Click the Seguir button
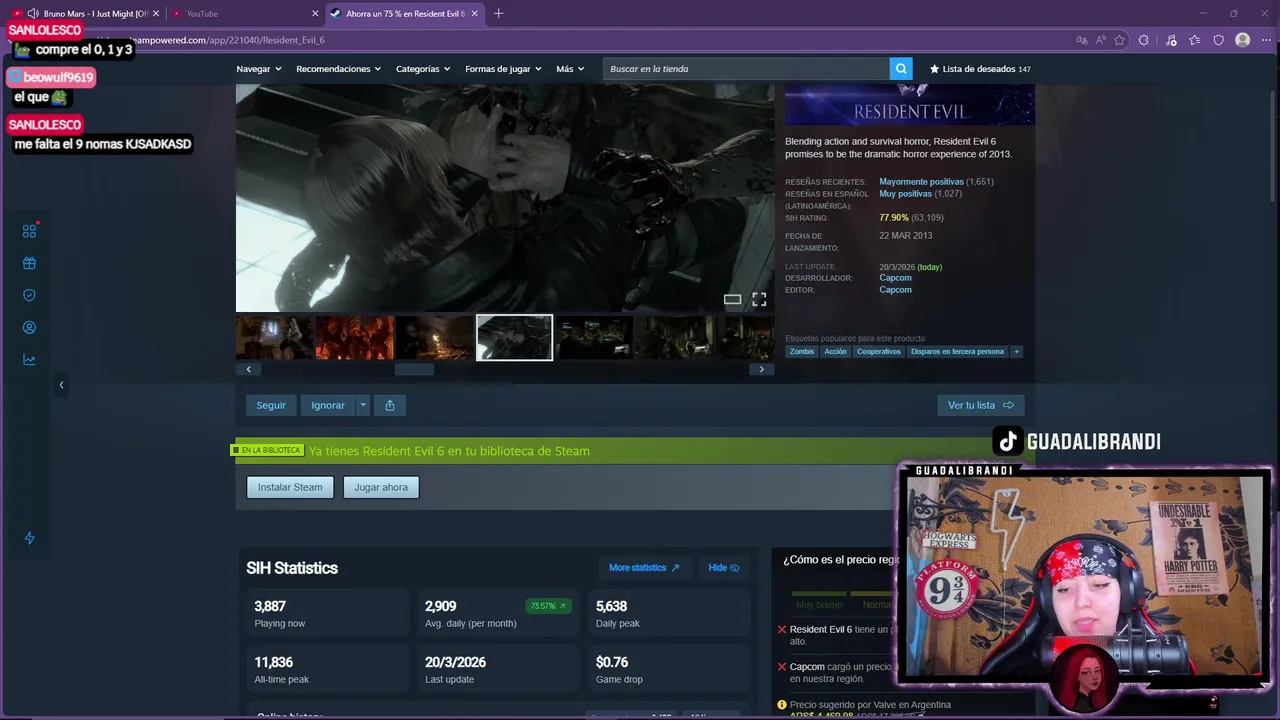1280x720 pixels. coord(271,405)
